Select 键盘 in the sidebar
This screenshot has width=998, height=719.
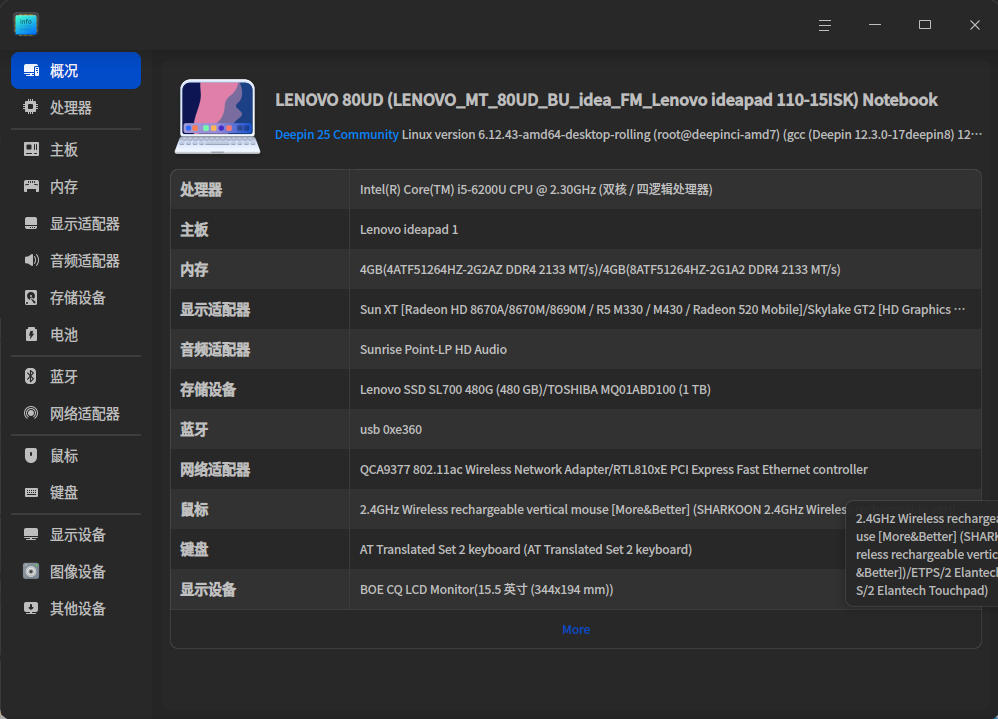click(76, 492)
